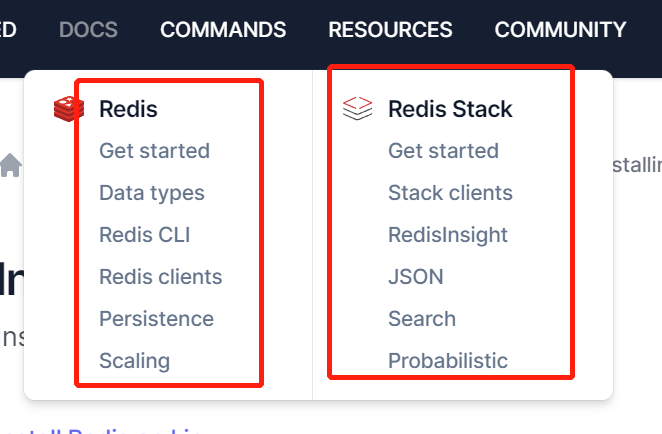Open the DOCS menu

pyautogui.click(x=88, y=30)
